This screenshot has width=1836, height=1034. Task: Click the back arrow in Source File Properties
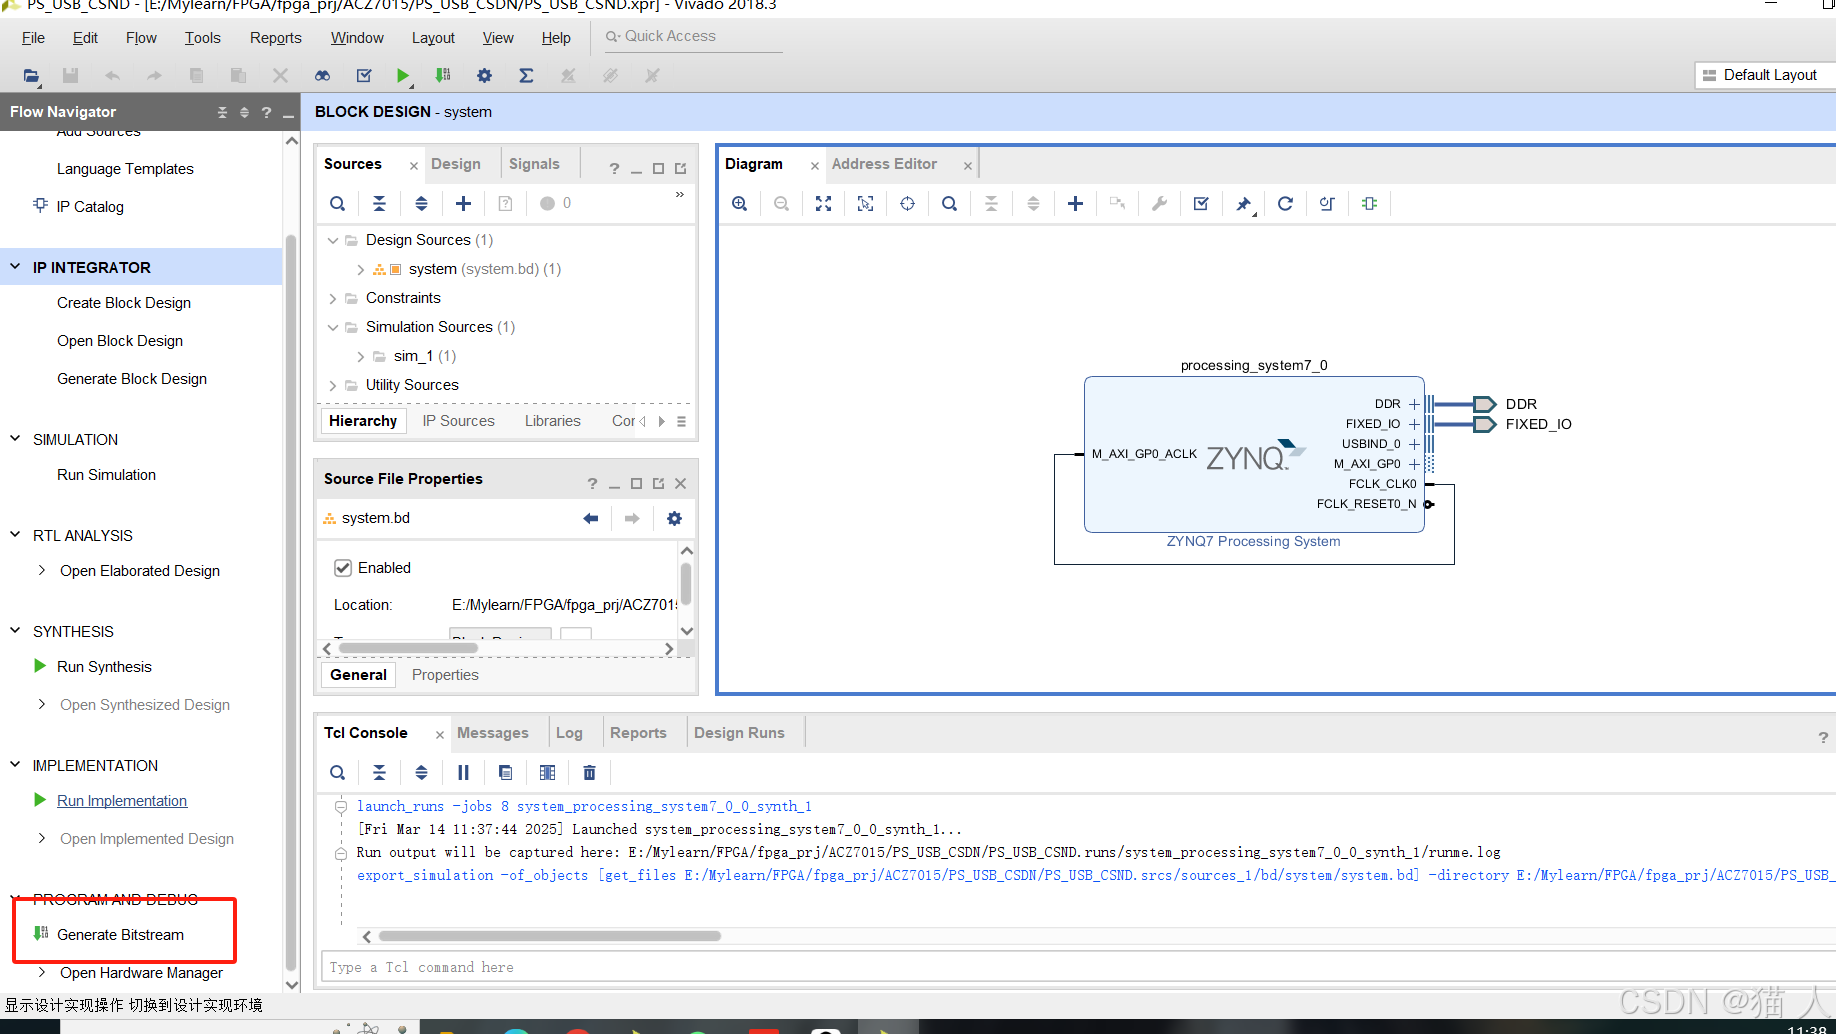coord(590,518)
